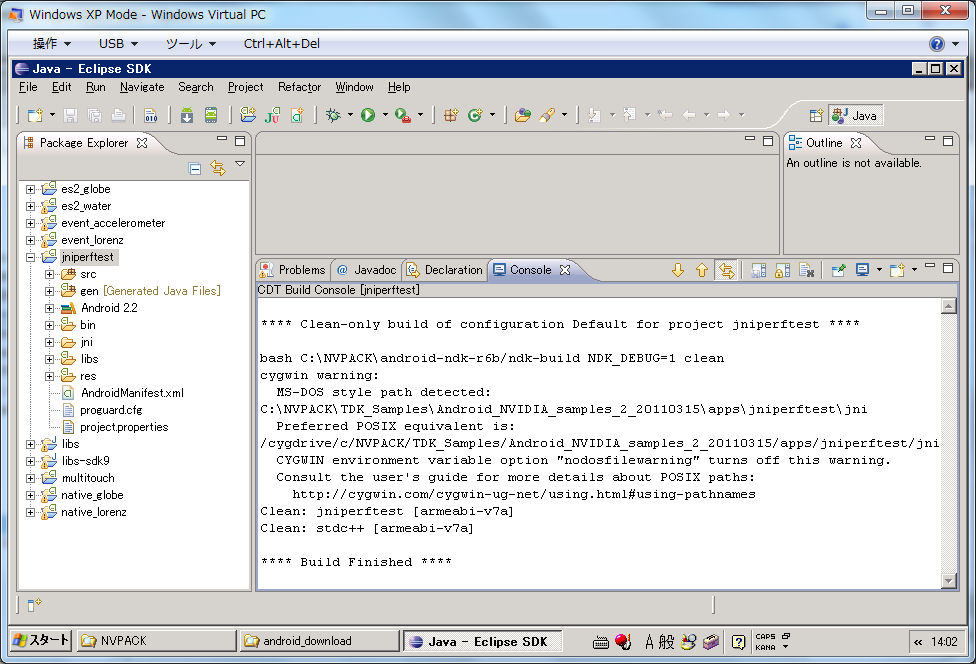
Task: Switch to the Declaration tab
Action: [x=445, y=270]
